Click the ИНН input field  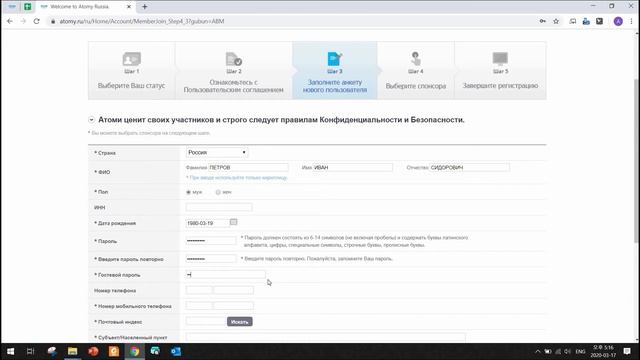(x=219, y=207)
